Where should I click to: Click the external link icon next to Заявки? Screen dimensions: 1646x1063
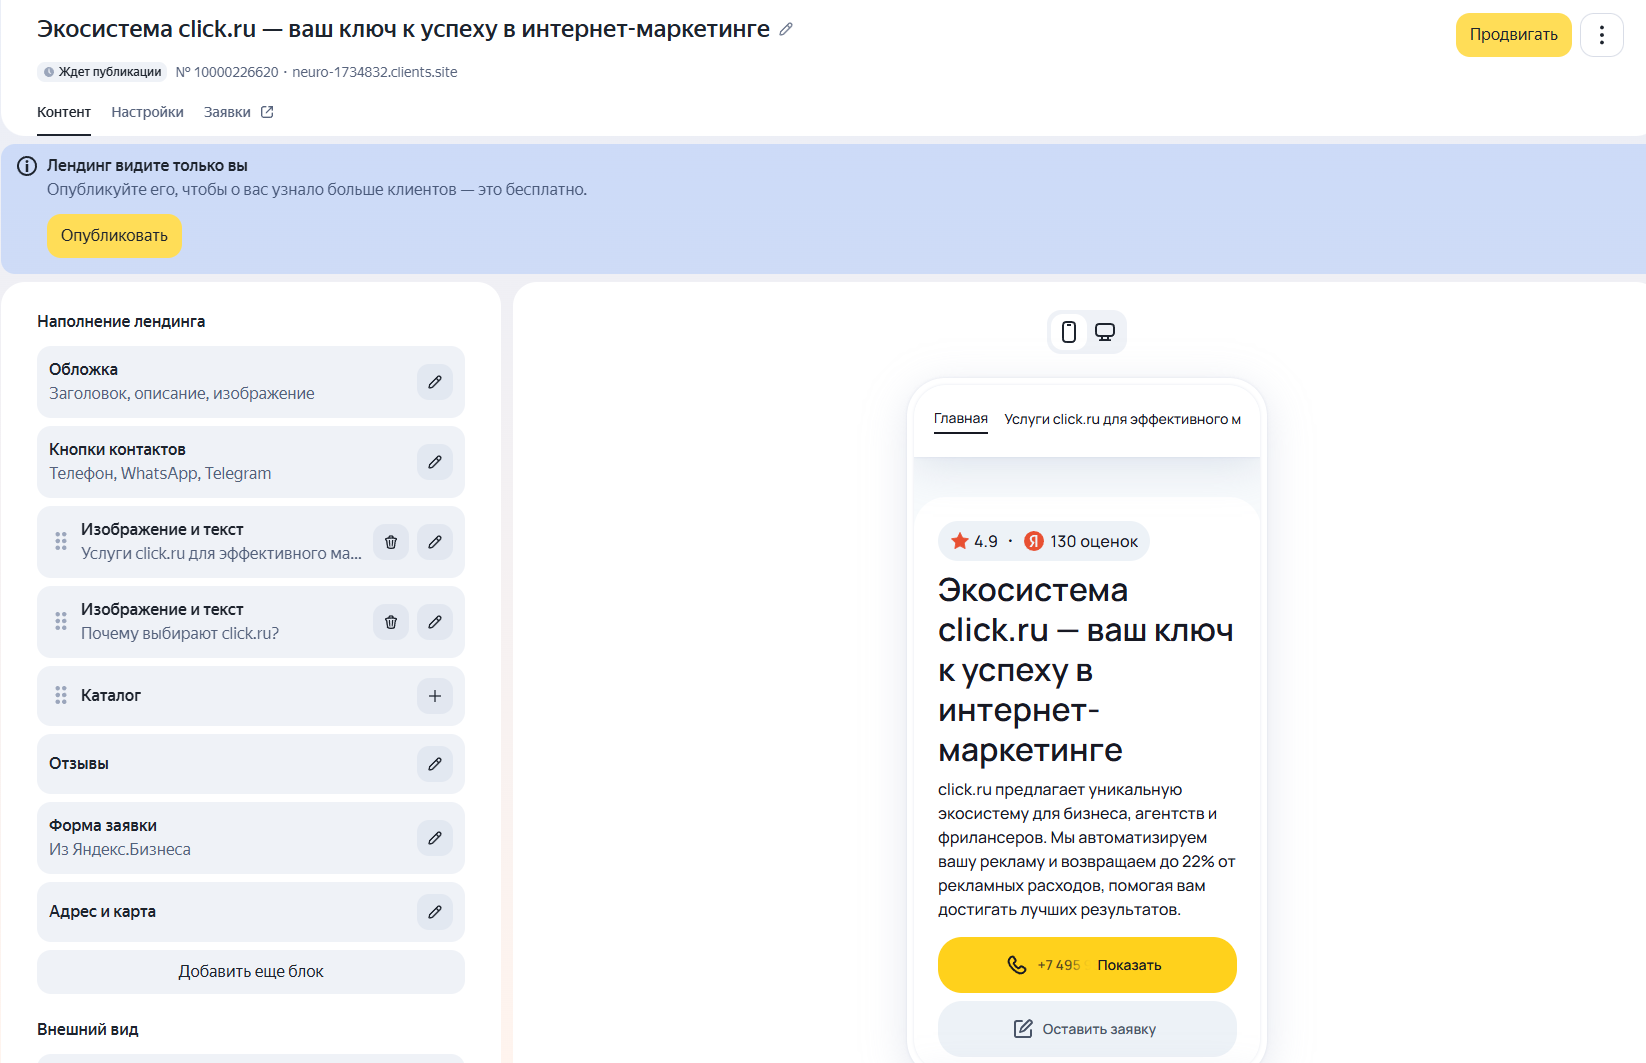pos(267,112)
